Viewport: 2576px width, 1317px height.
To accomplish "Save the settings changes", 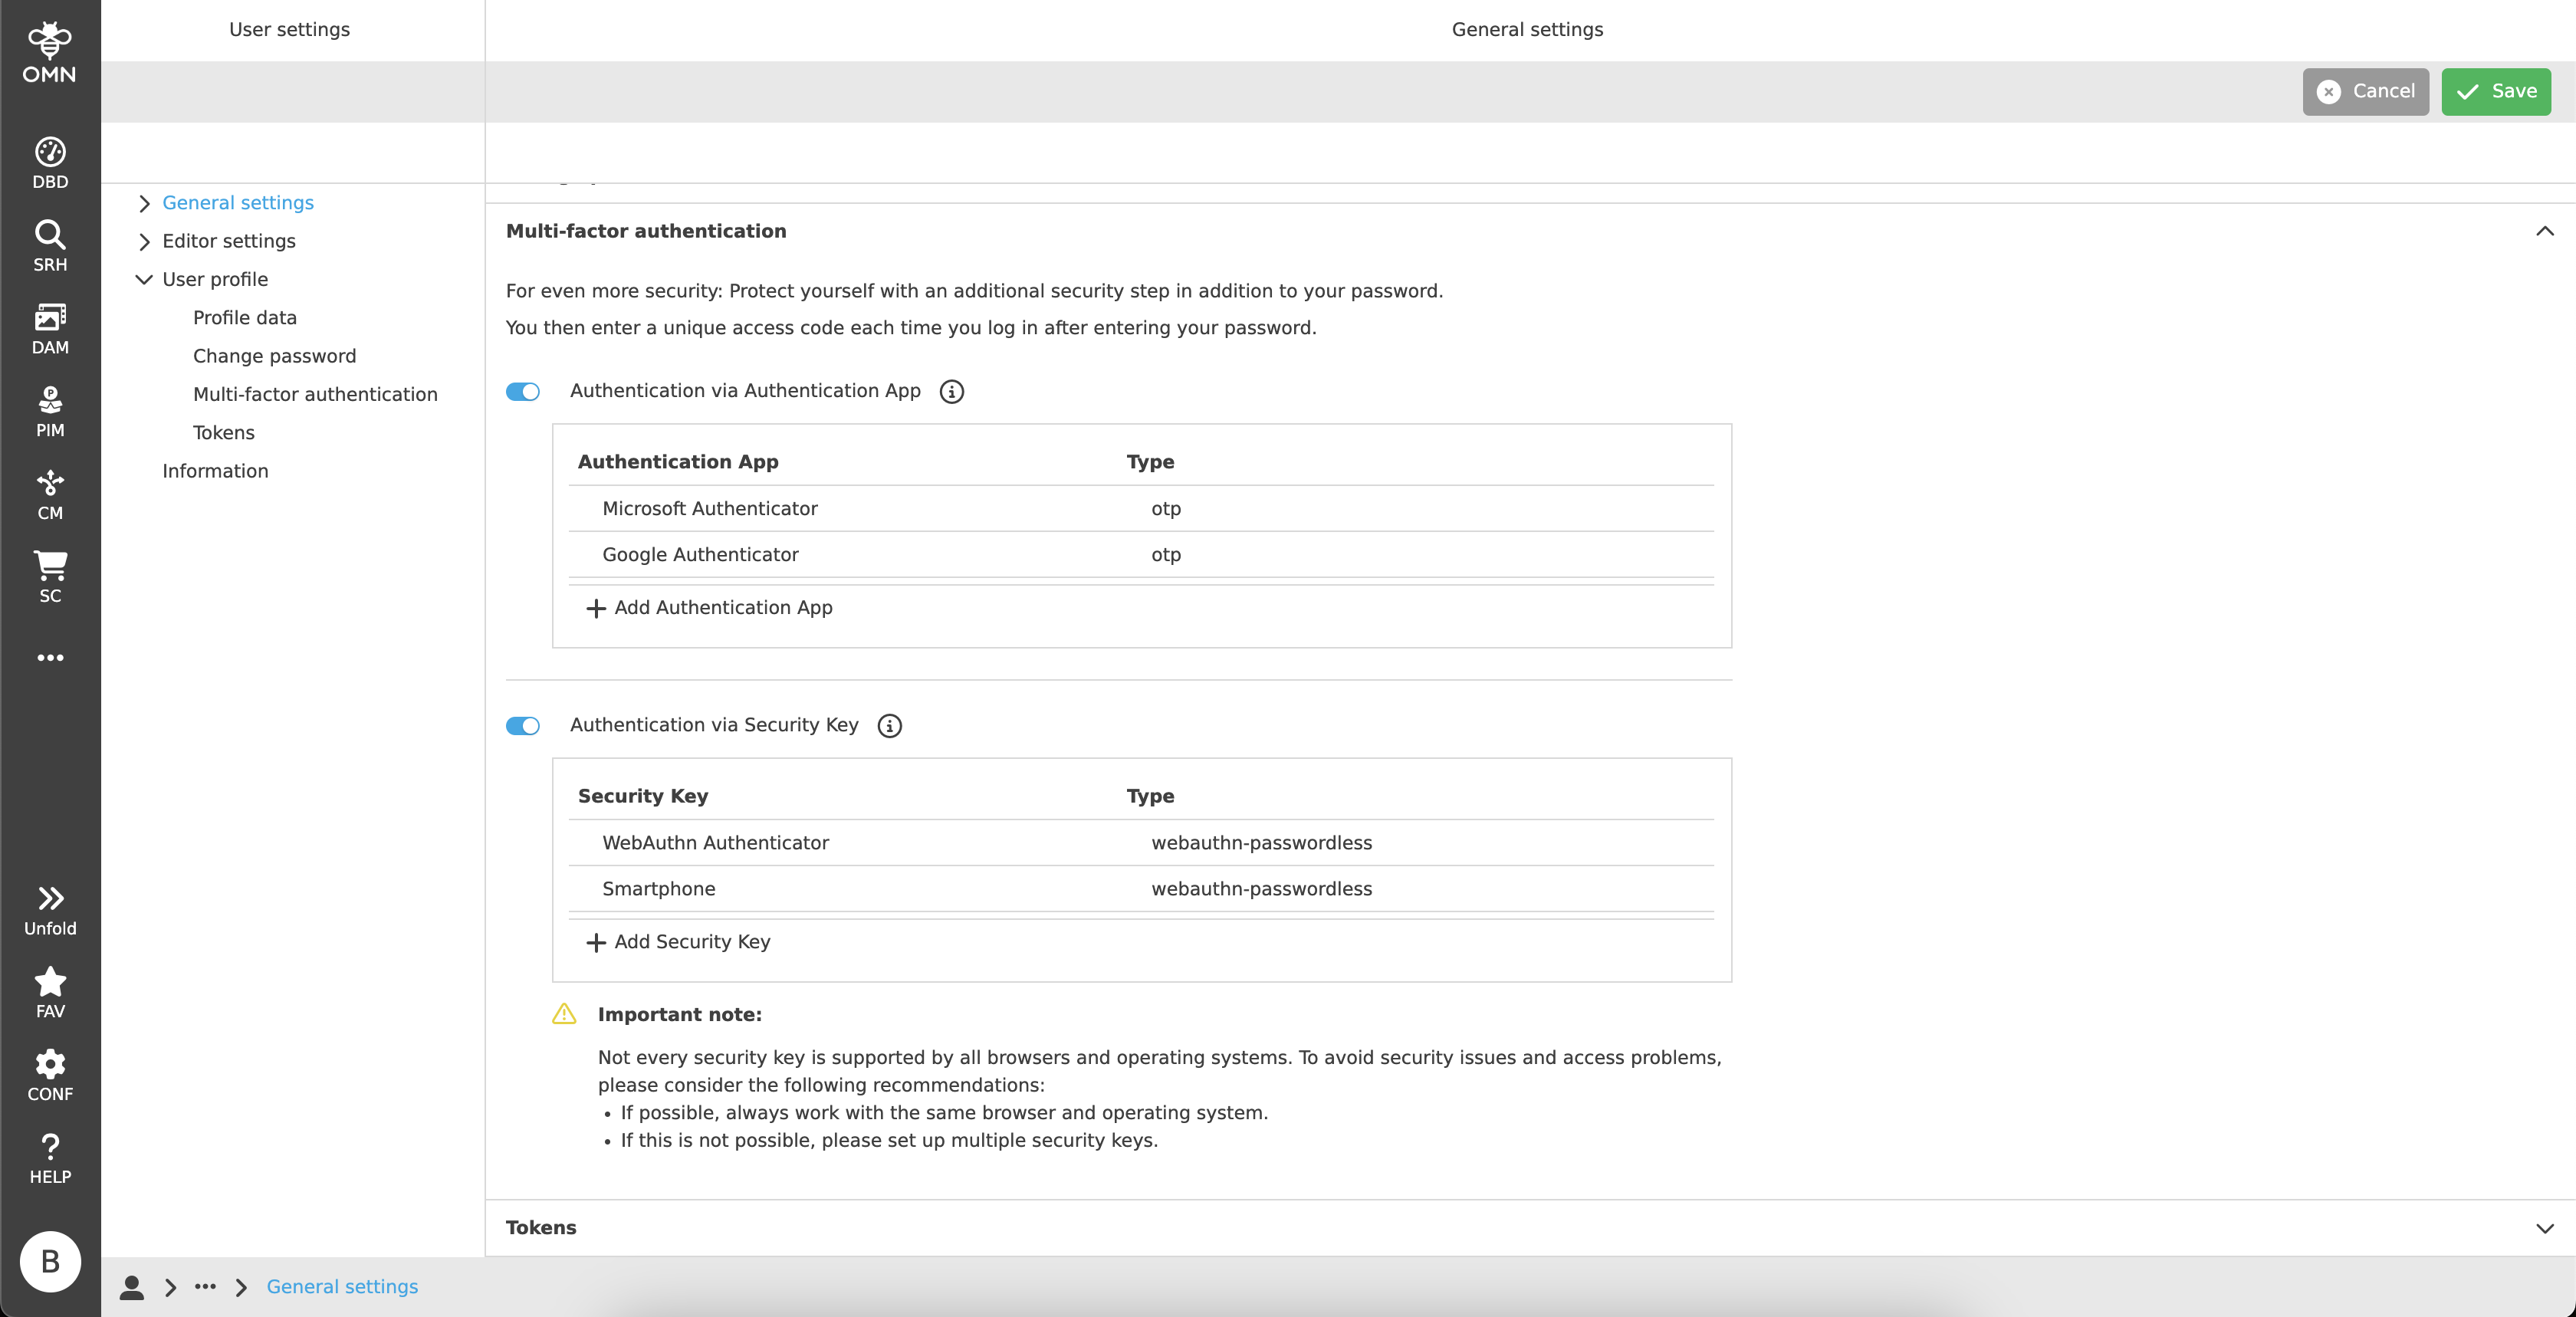I will click(x=2496, y=91).
